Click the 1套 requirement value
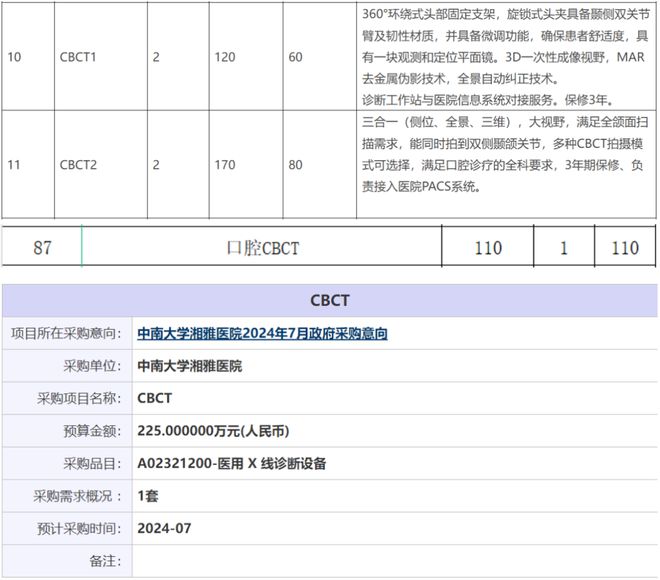This screenshot has height=580, width=660. click(x=148, y=496)
